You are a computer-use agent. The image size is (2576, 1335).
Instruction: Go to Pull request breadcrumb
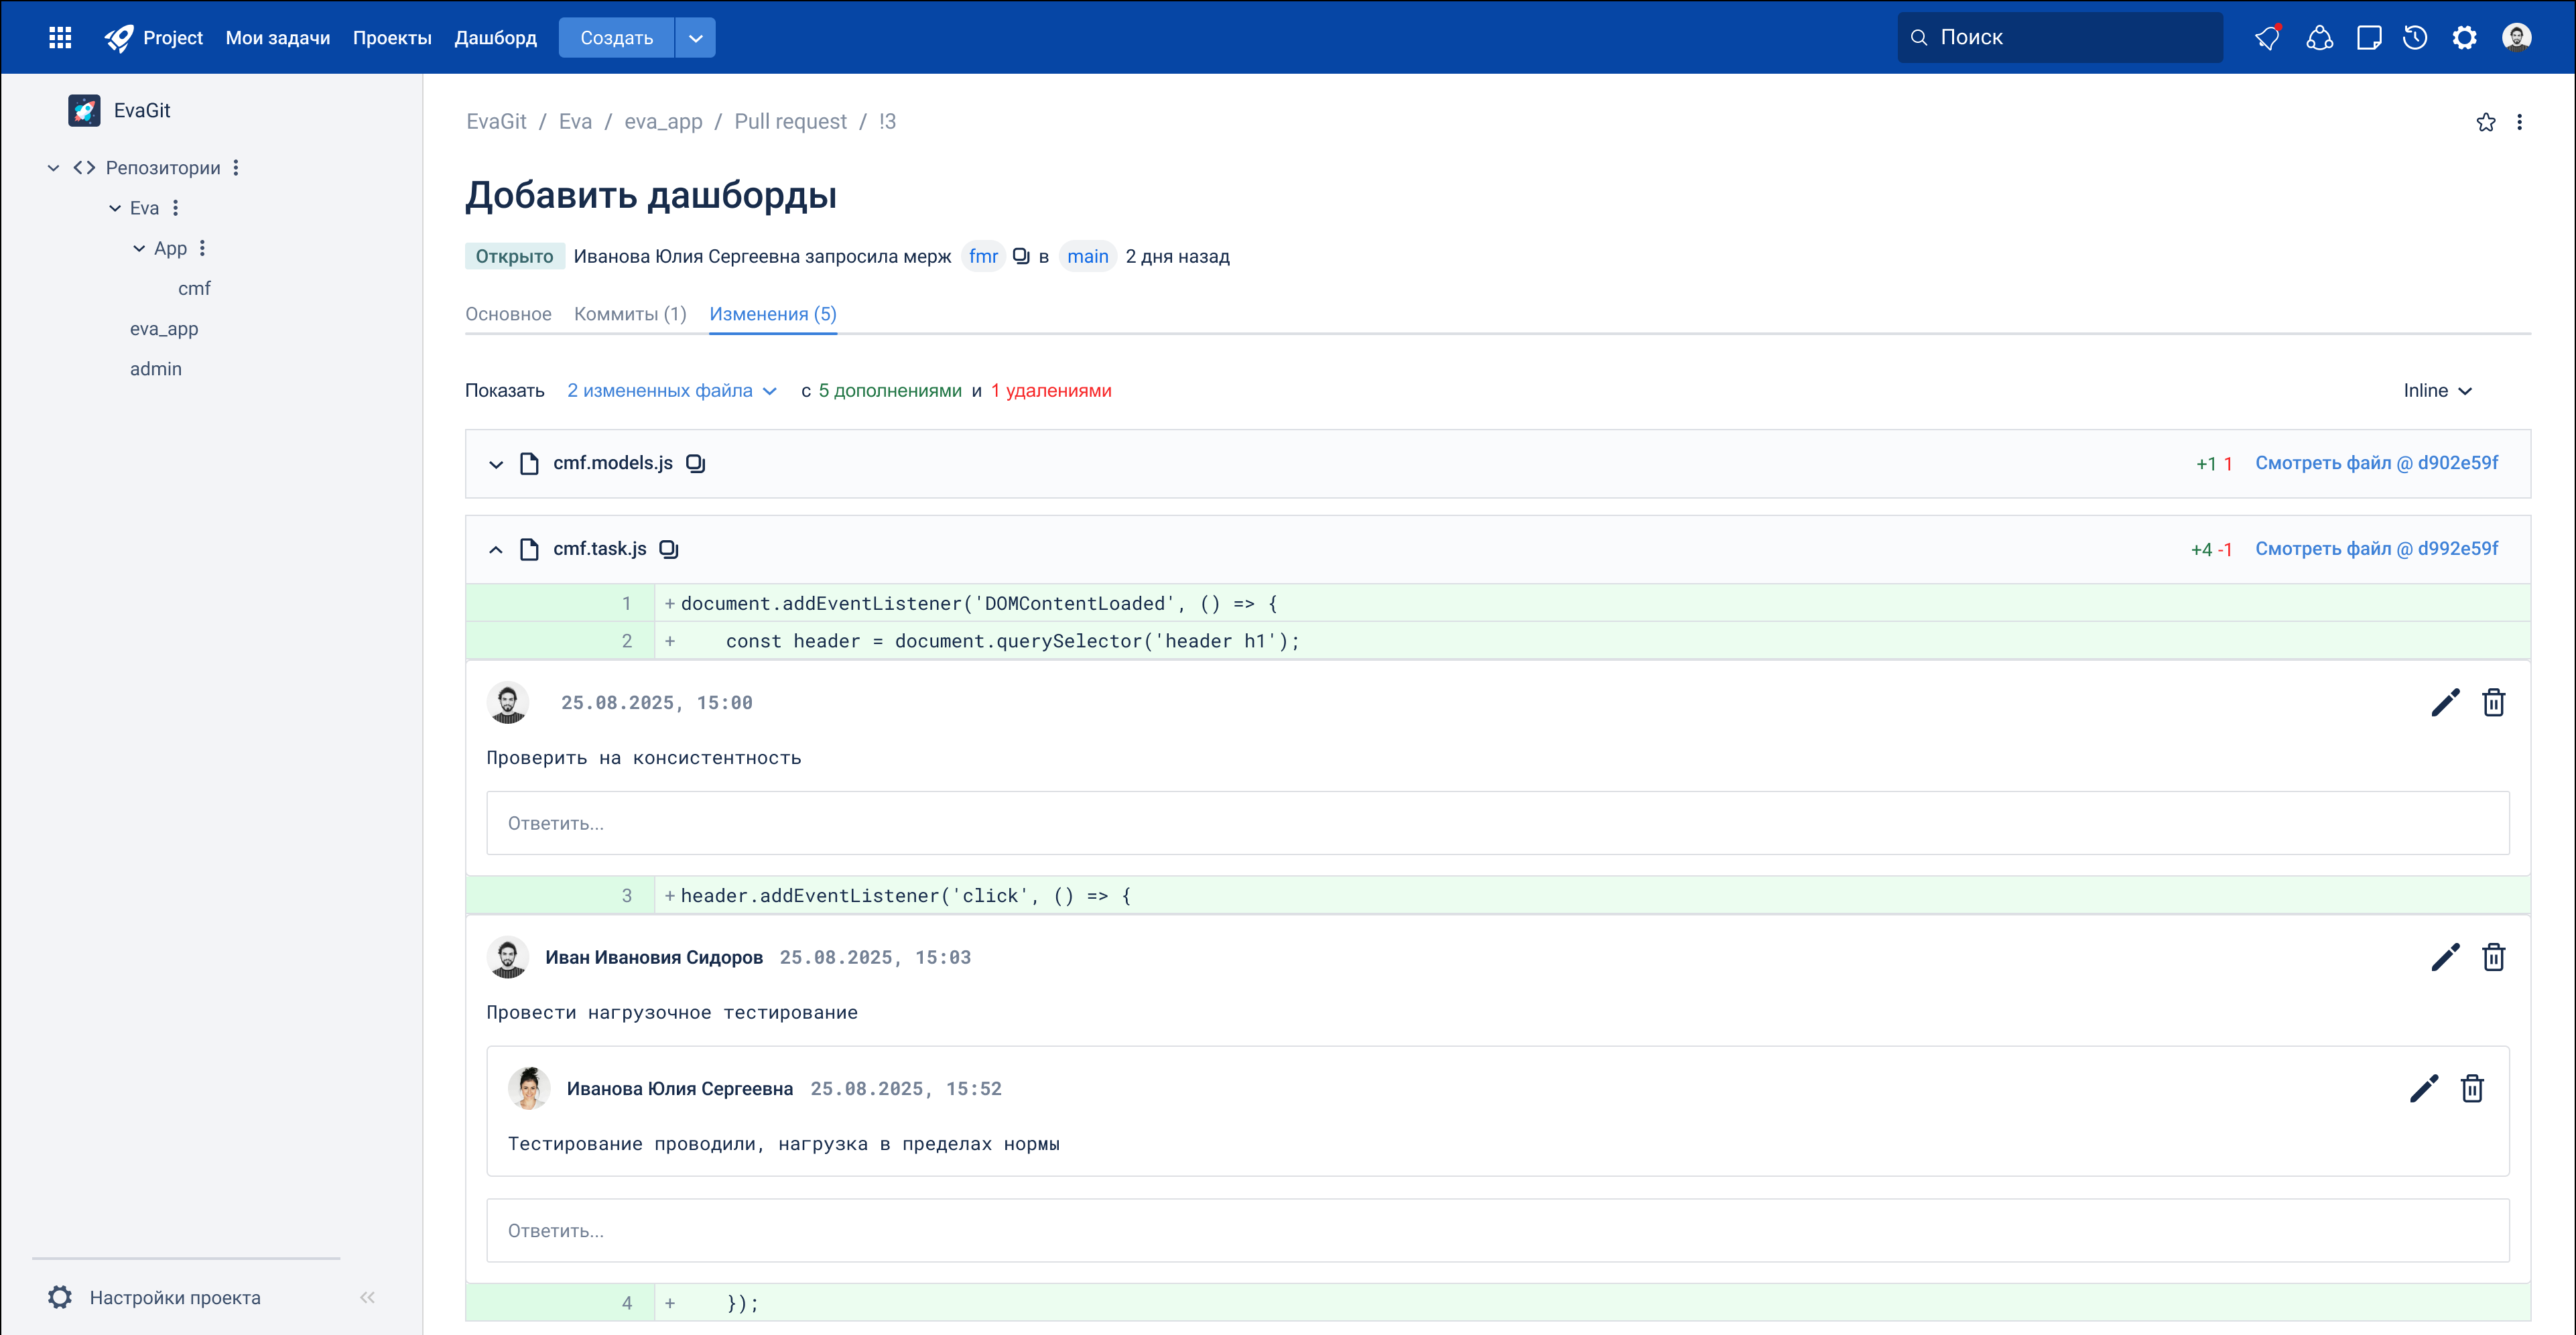[790, 122]
